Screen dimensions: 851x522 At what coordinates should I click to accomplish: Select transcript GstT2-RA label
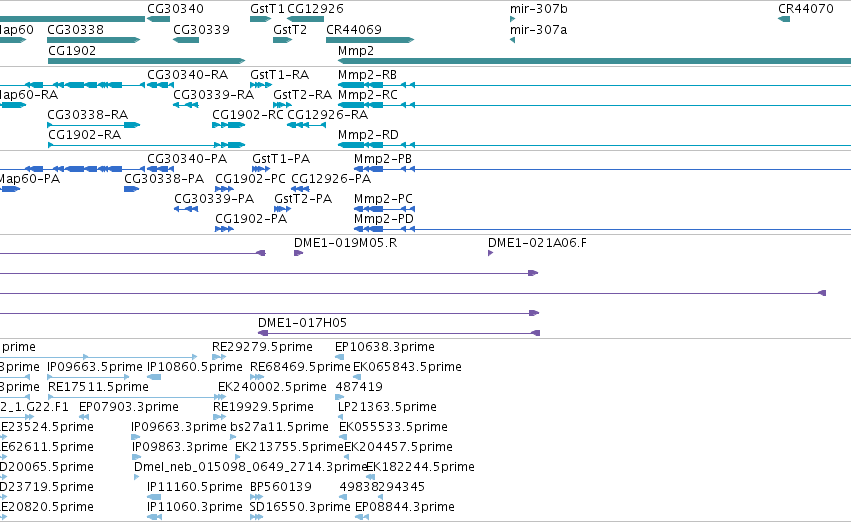click(x=302, y=94)
